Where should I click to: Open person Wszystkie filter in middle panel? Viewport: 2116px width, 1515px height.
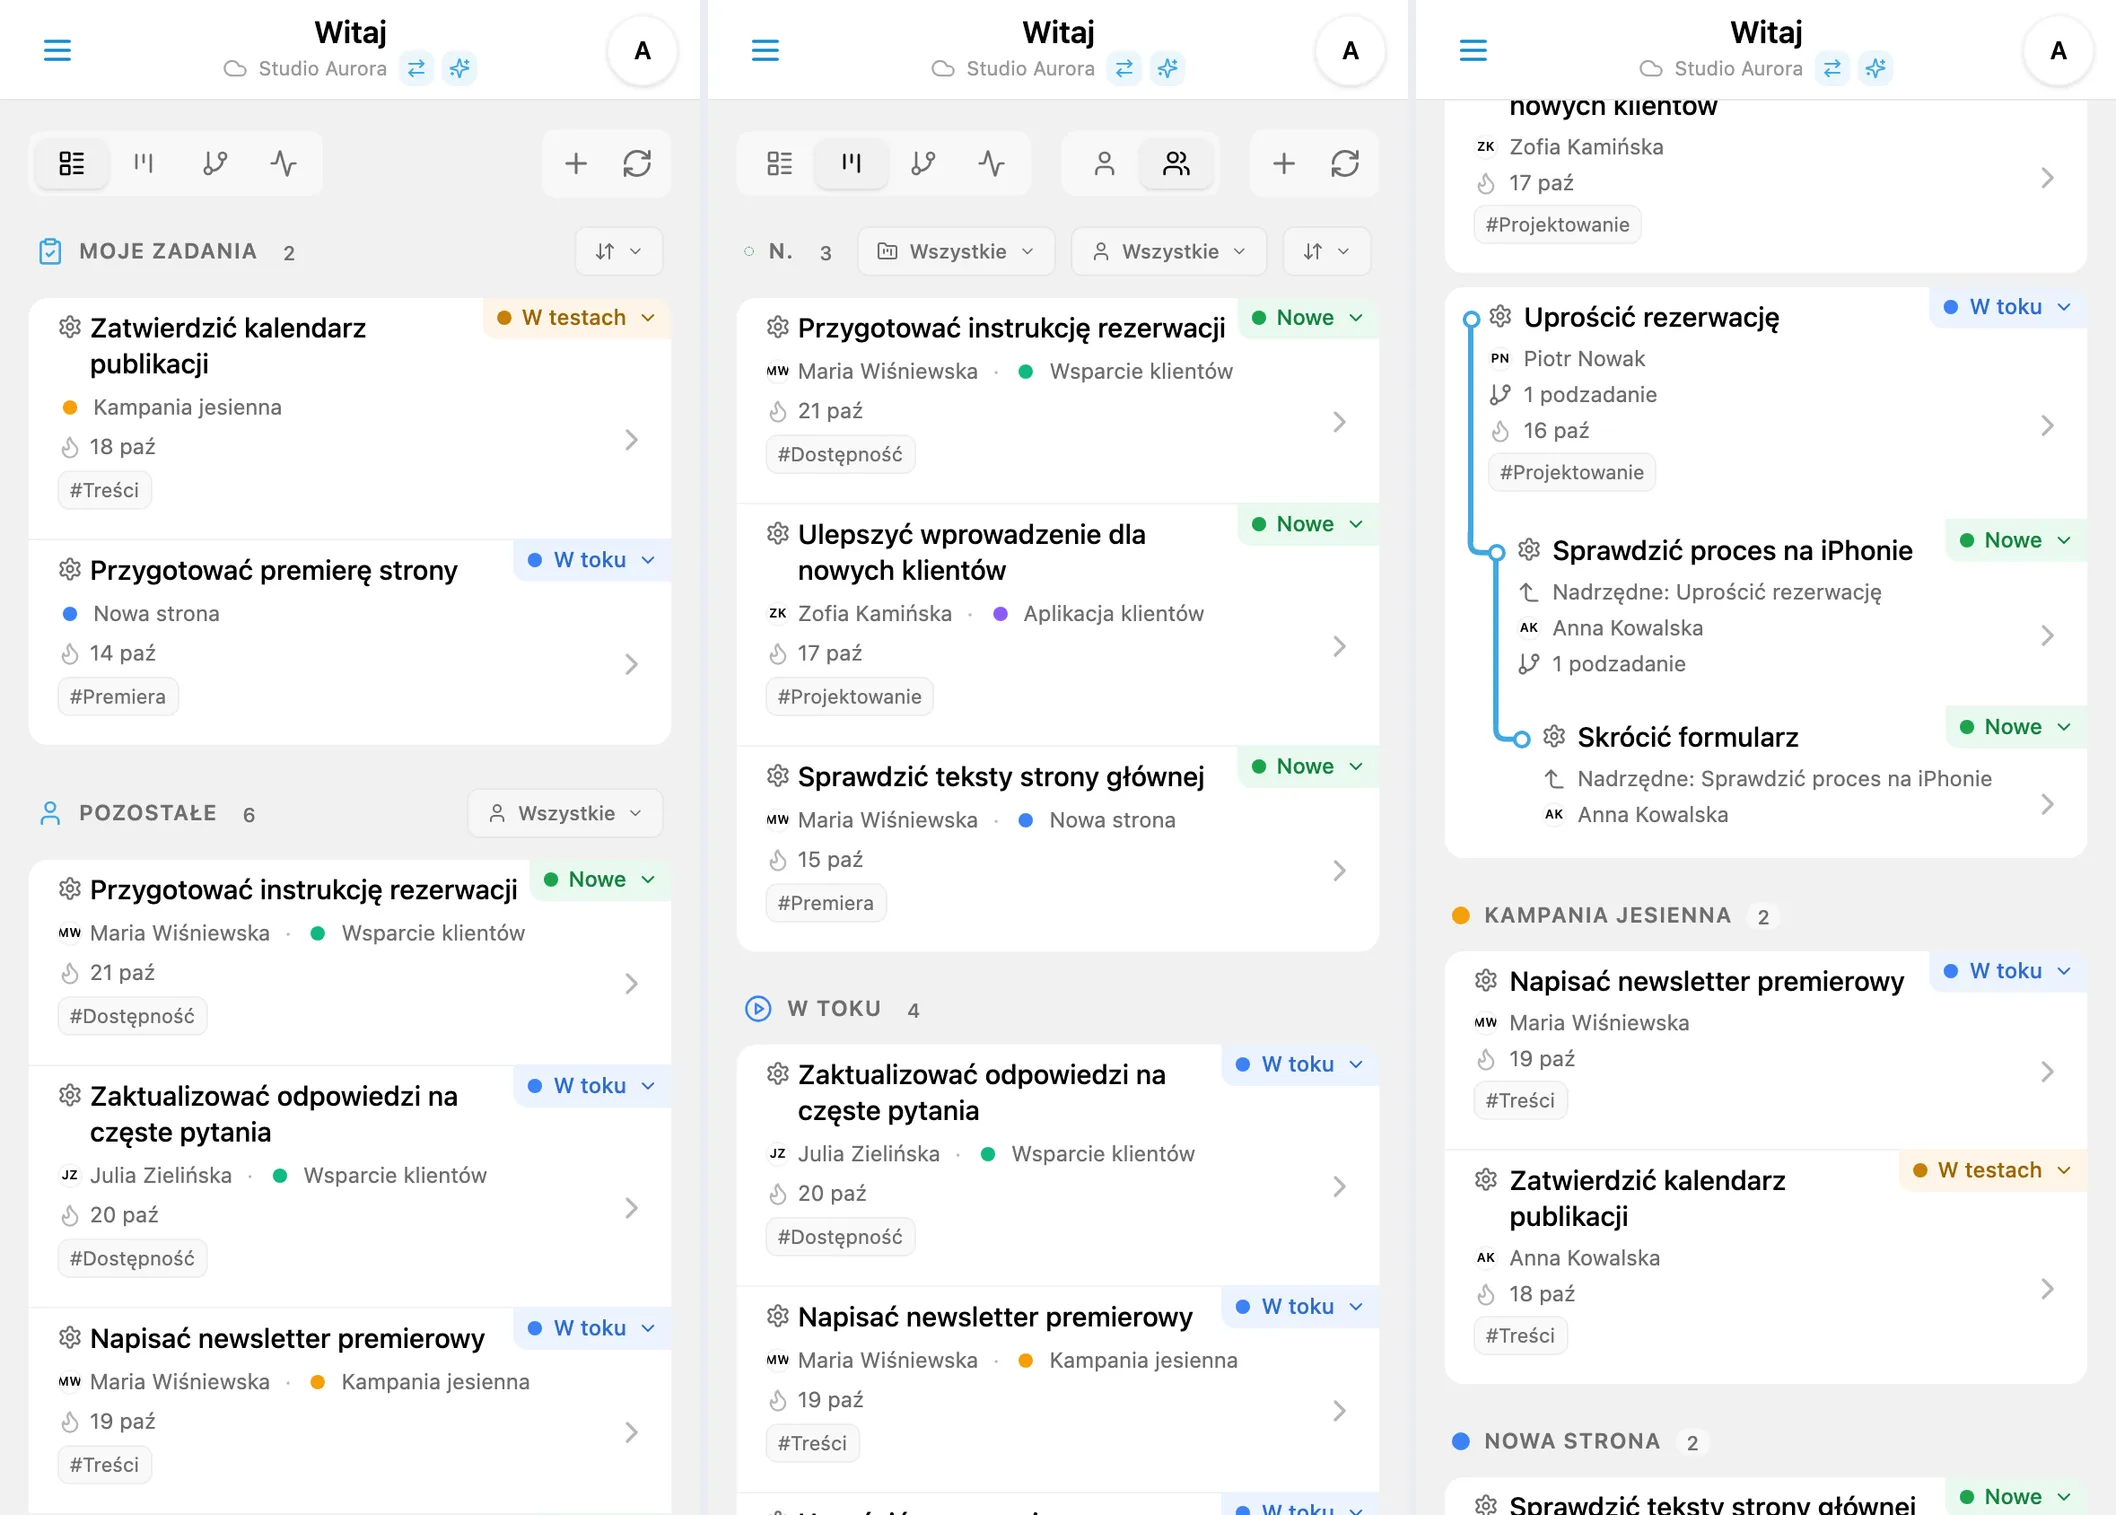[x=1168, y=251]
